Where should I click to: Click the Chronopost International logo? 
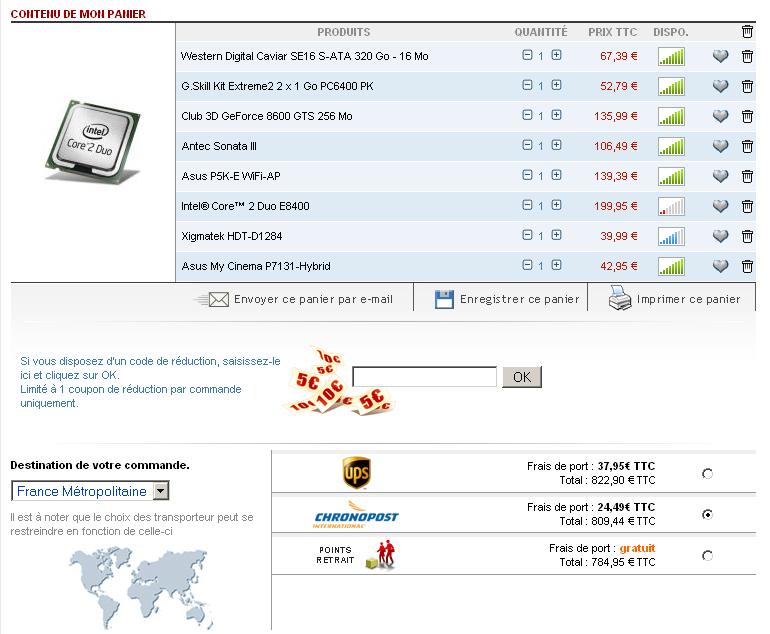point(356,515)
